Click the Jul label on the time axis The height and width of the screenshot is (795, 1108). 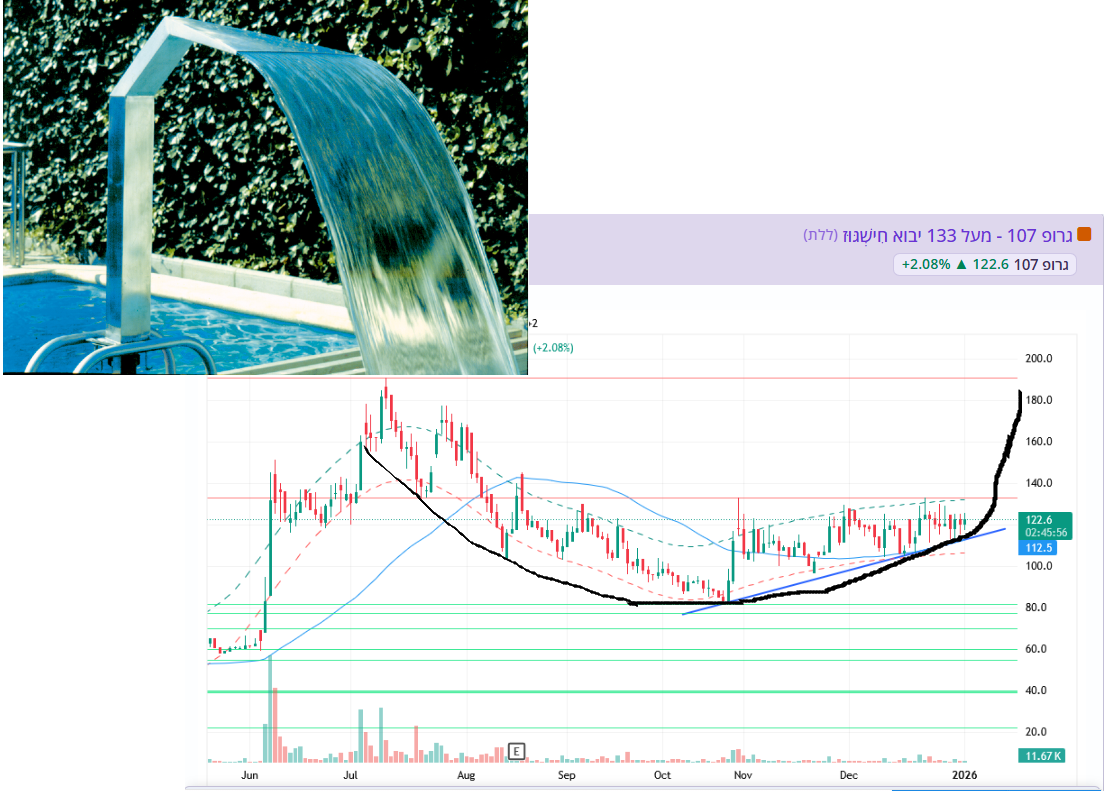(350, 775)
